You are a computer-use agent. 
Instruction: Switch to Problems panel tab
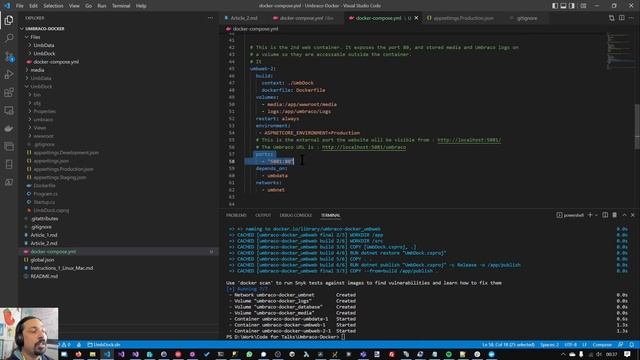point(236,215)
